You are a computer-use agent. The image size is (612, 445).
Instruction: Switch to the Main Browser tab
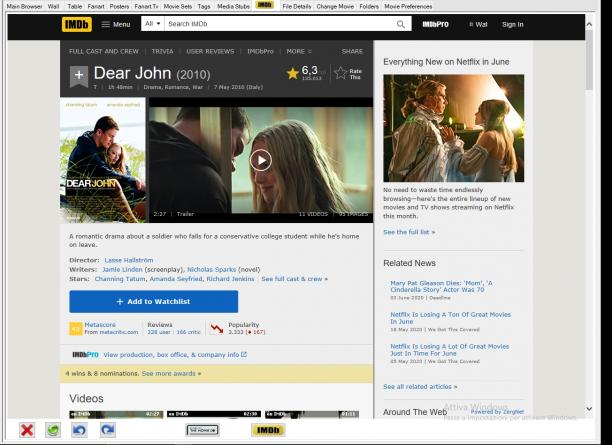coord(24,6)
